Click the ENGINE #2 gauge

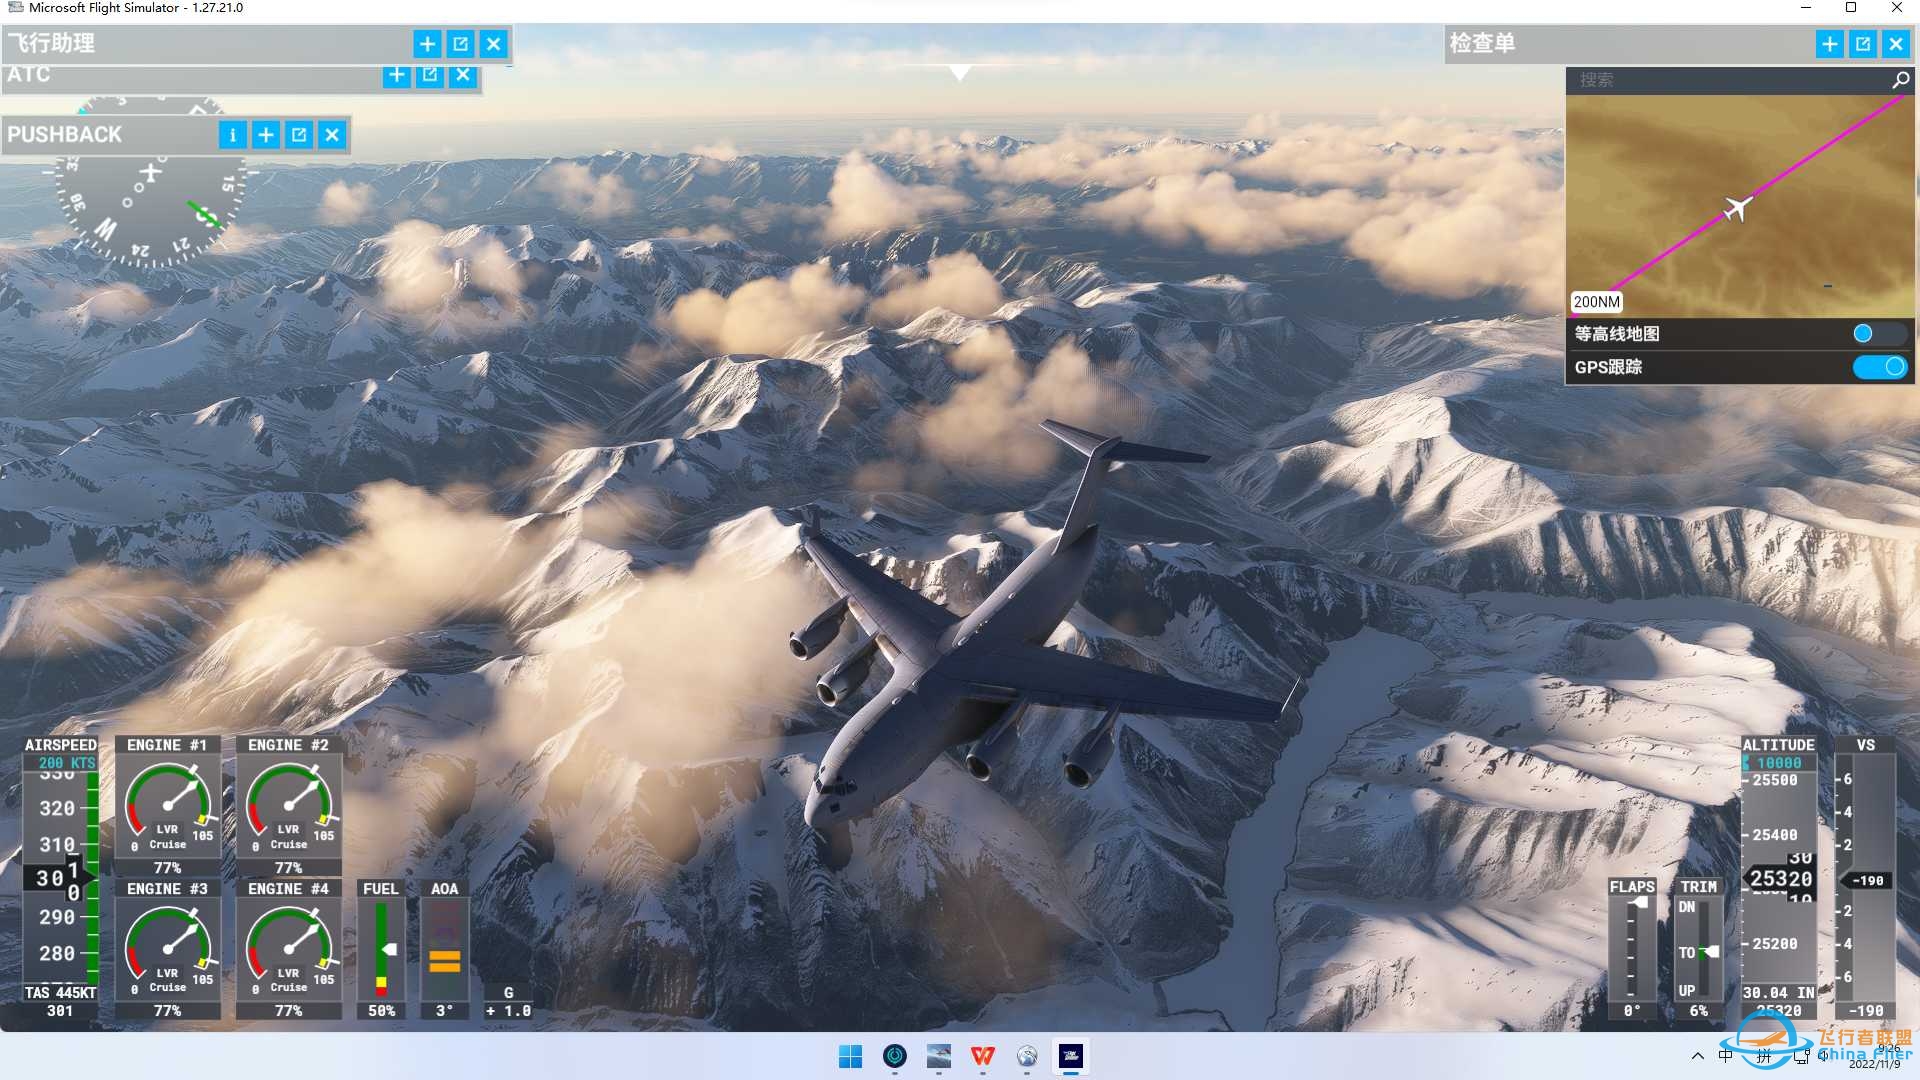289,807
